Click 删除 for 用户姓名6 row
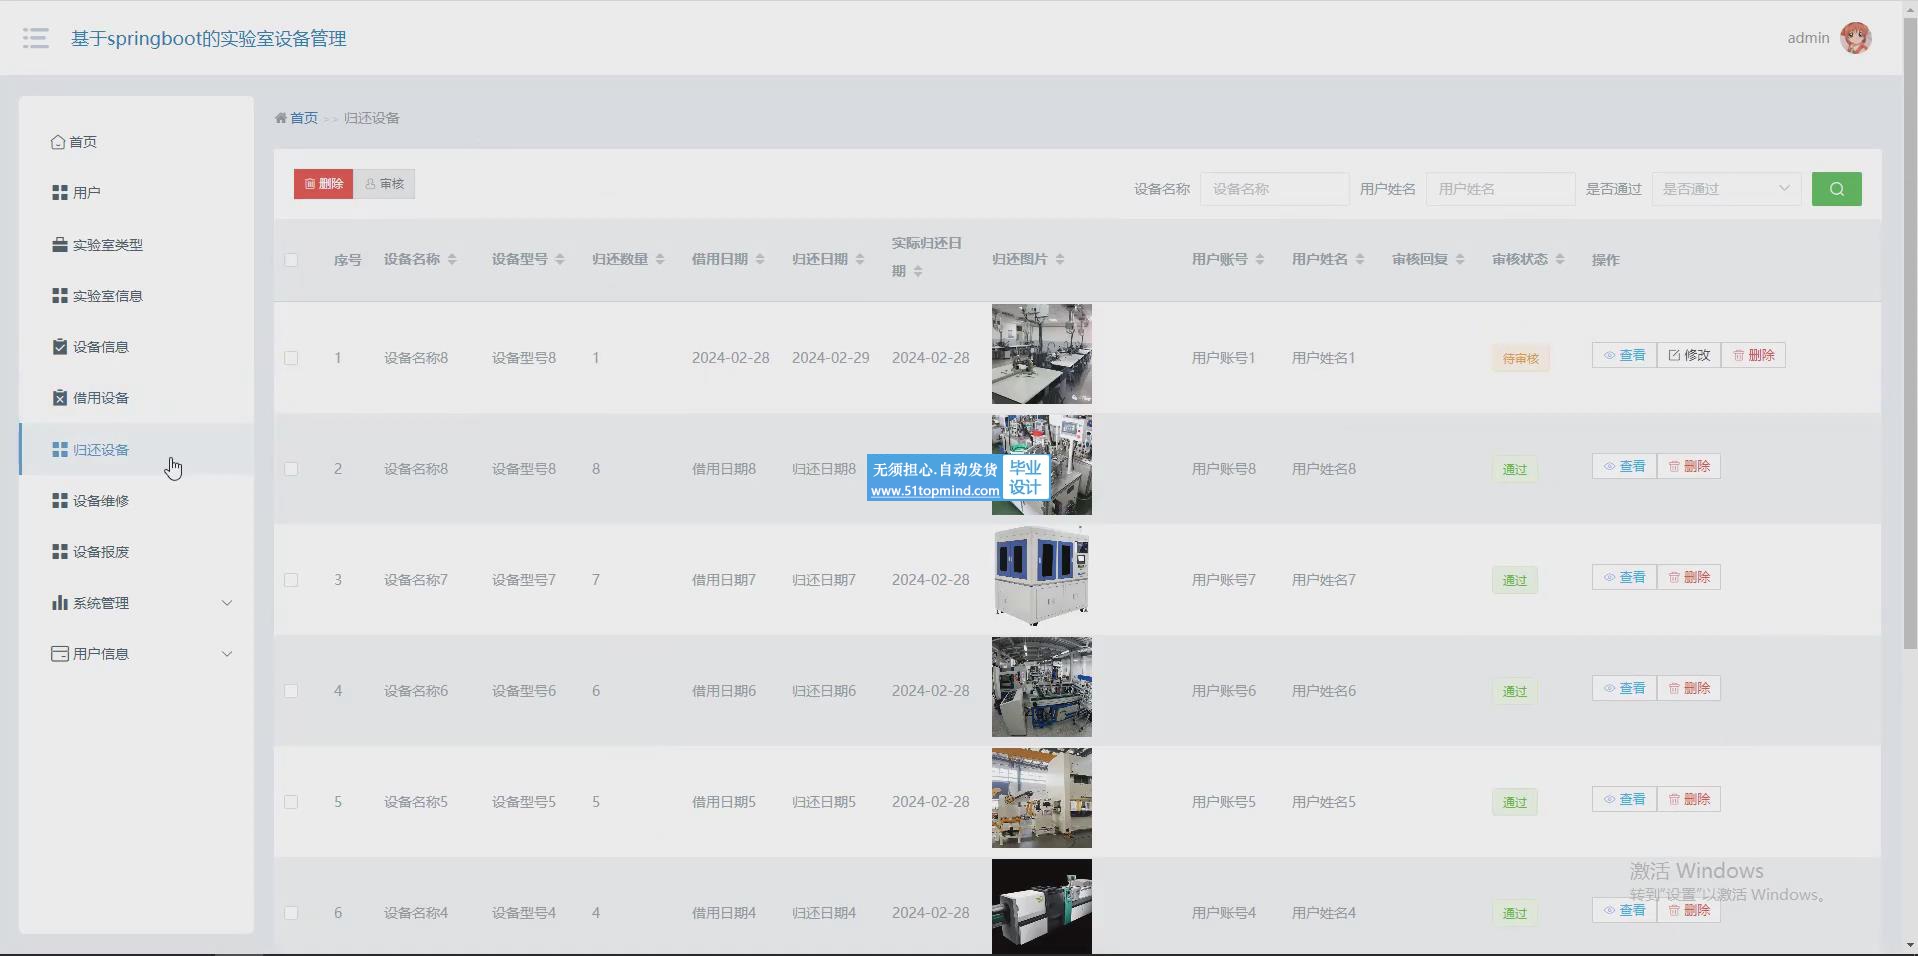Viewport: 1918px width, 956px height. (1689, 688)
